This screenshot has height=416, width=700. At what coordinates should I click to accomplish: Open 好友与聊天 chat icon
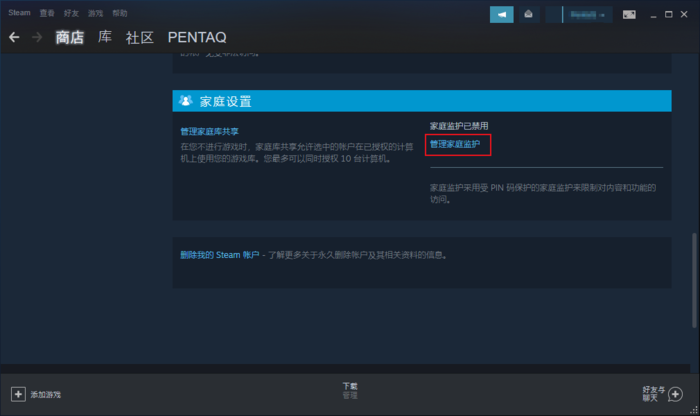675,394
